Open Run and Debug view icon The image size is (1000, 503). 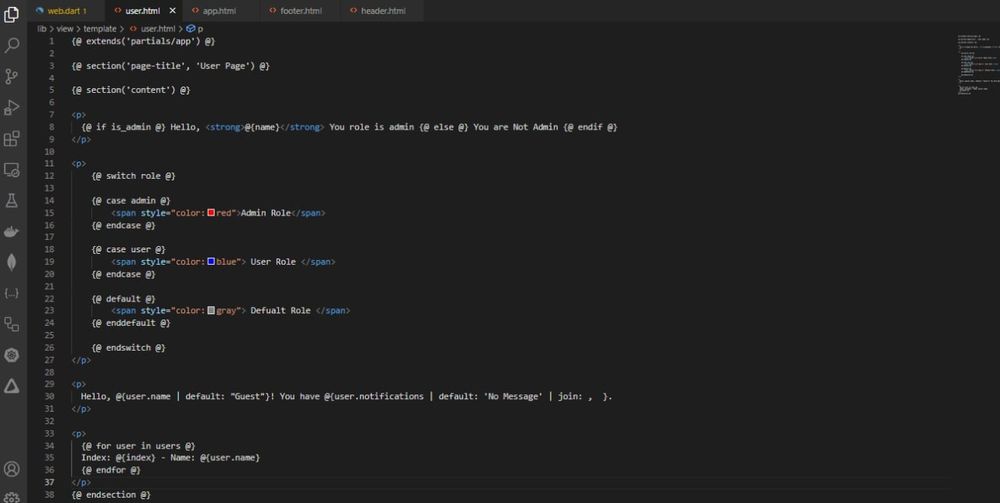click(11, 108)
